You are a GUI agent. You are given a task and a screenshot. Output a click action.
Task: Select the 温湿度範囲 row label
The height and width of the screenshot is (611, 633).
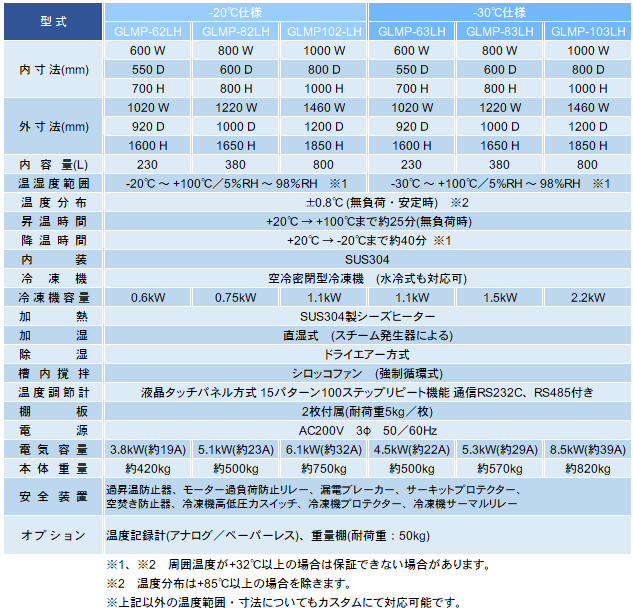(53, 183)
